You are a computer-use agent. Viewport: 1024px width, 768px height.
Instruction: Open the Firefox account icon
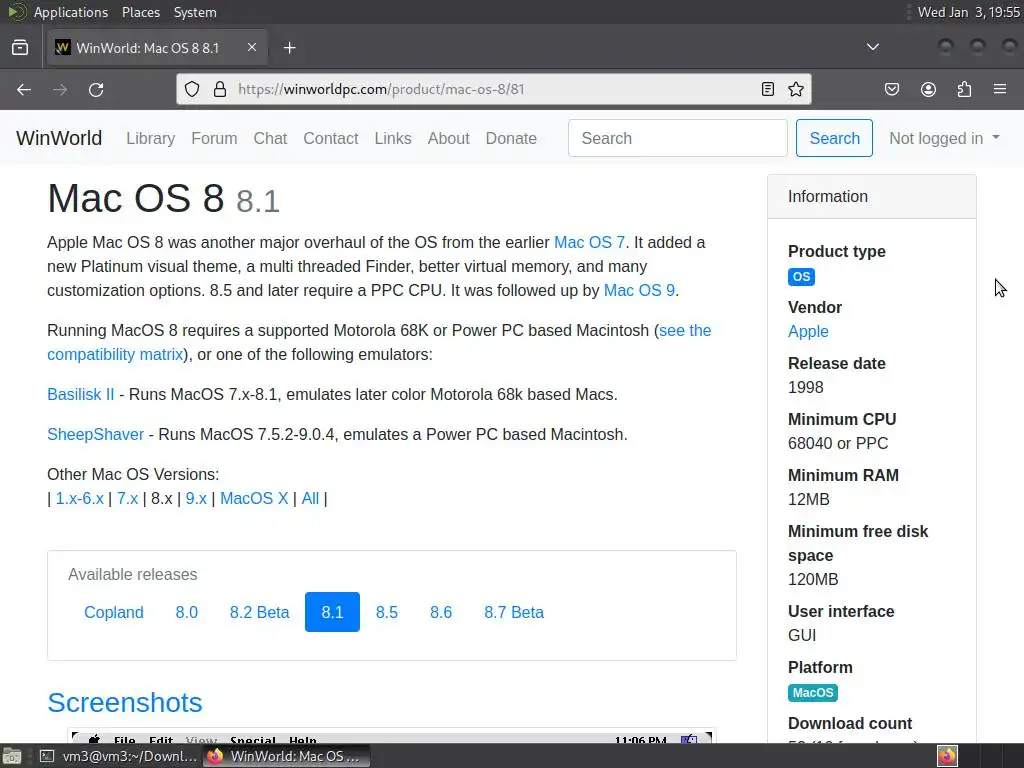(x=928, y=89)
